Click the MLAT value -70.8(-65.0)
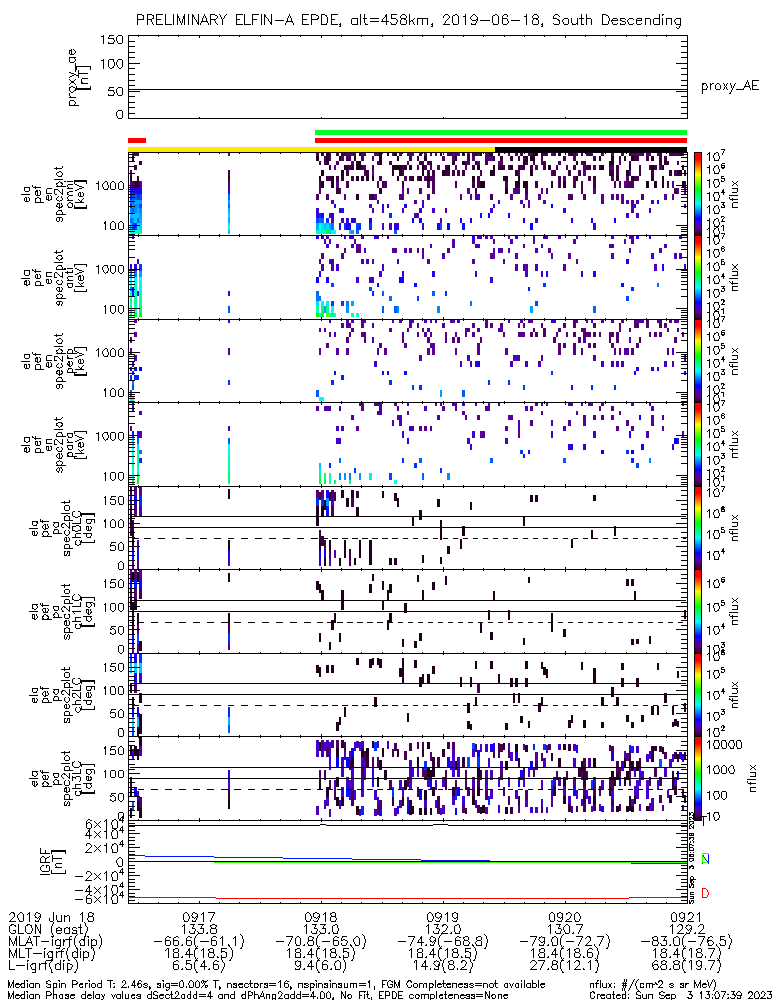Screen dimensions: 775x1000 click(x=321, y=942)
